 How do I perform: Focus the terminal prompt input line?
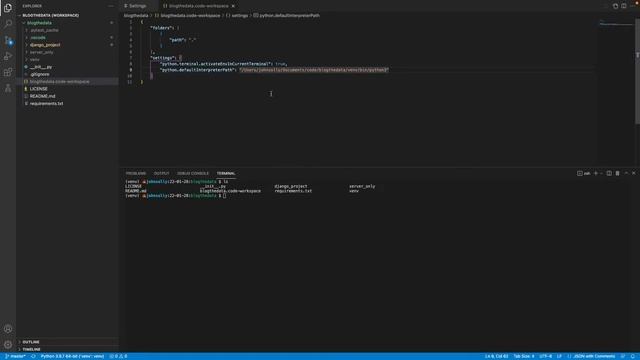click(224, 196)
